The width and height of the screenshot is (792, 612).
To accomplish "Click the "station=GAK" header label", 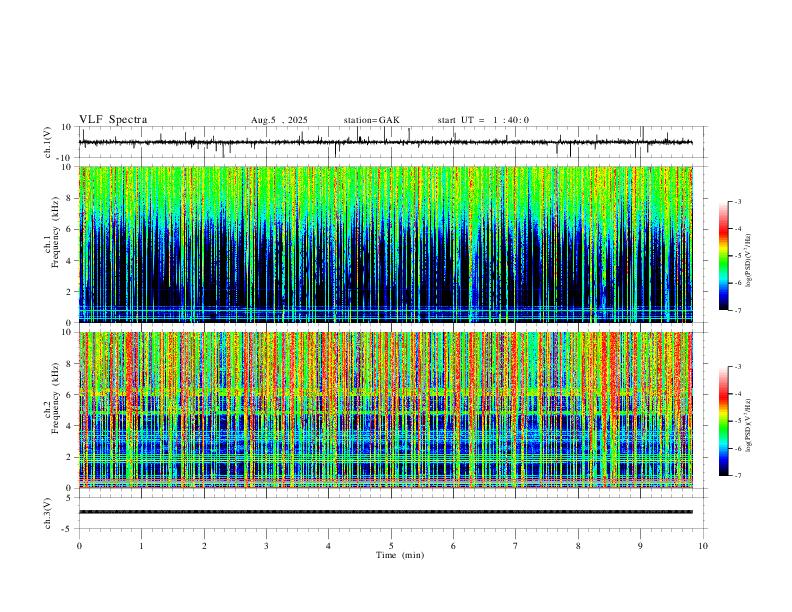I will click(x=371, y=120).
